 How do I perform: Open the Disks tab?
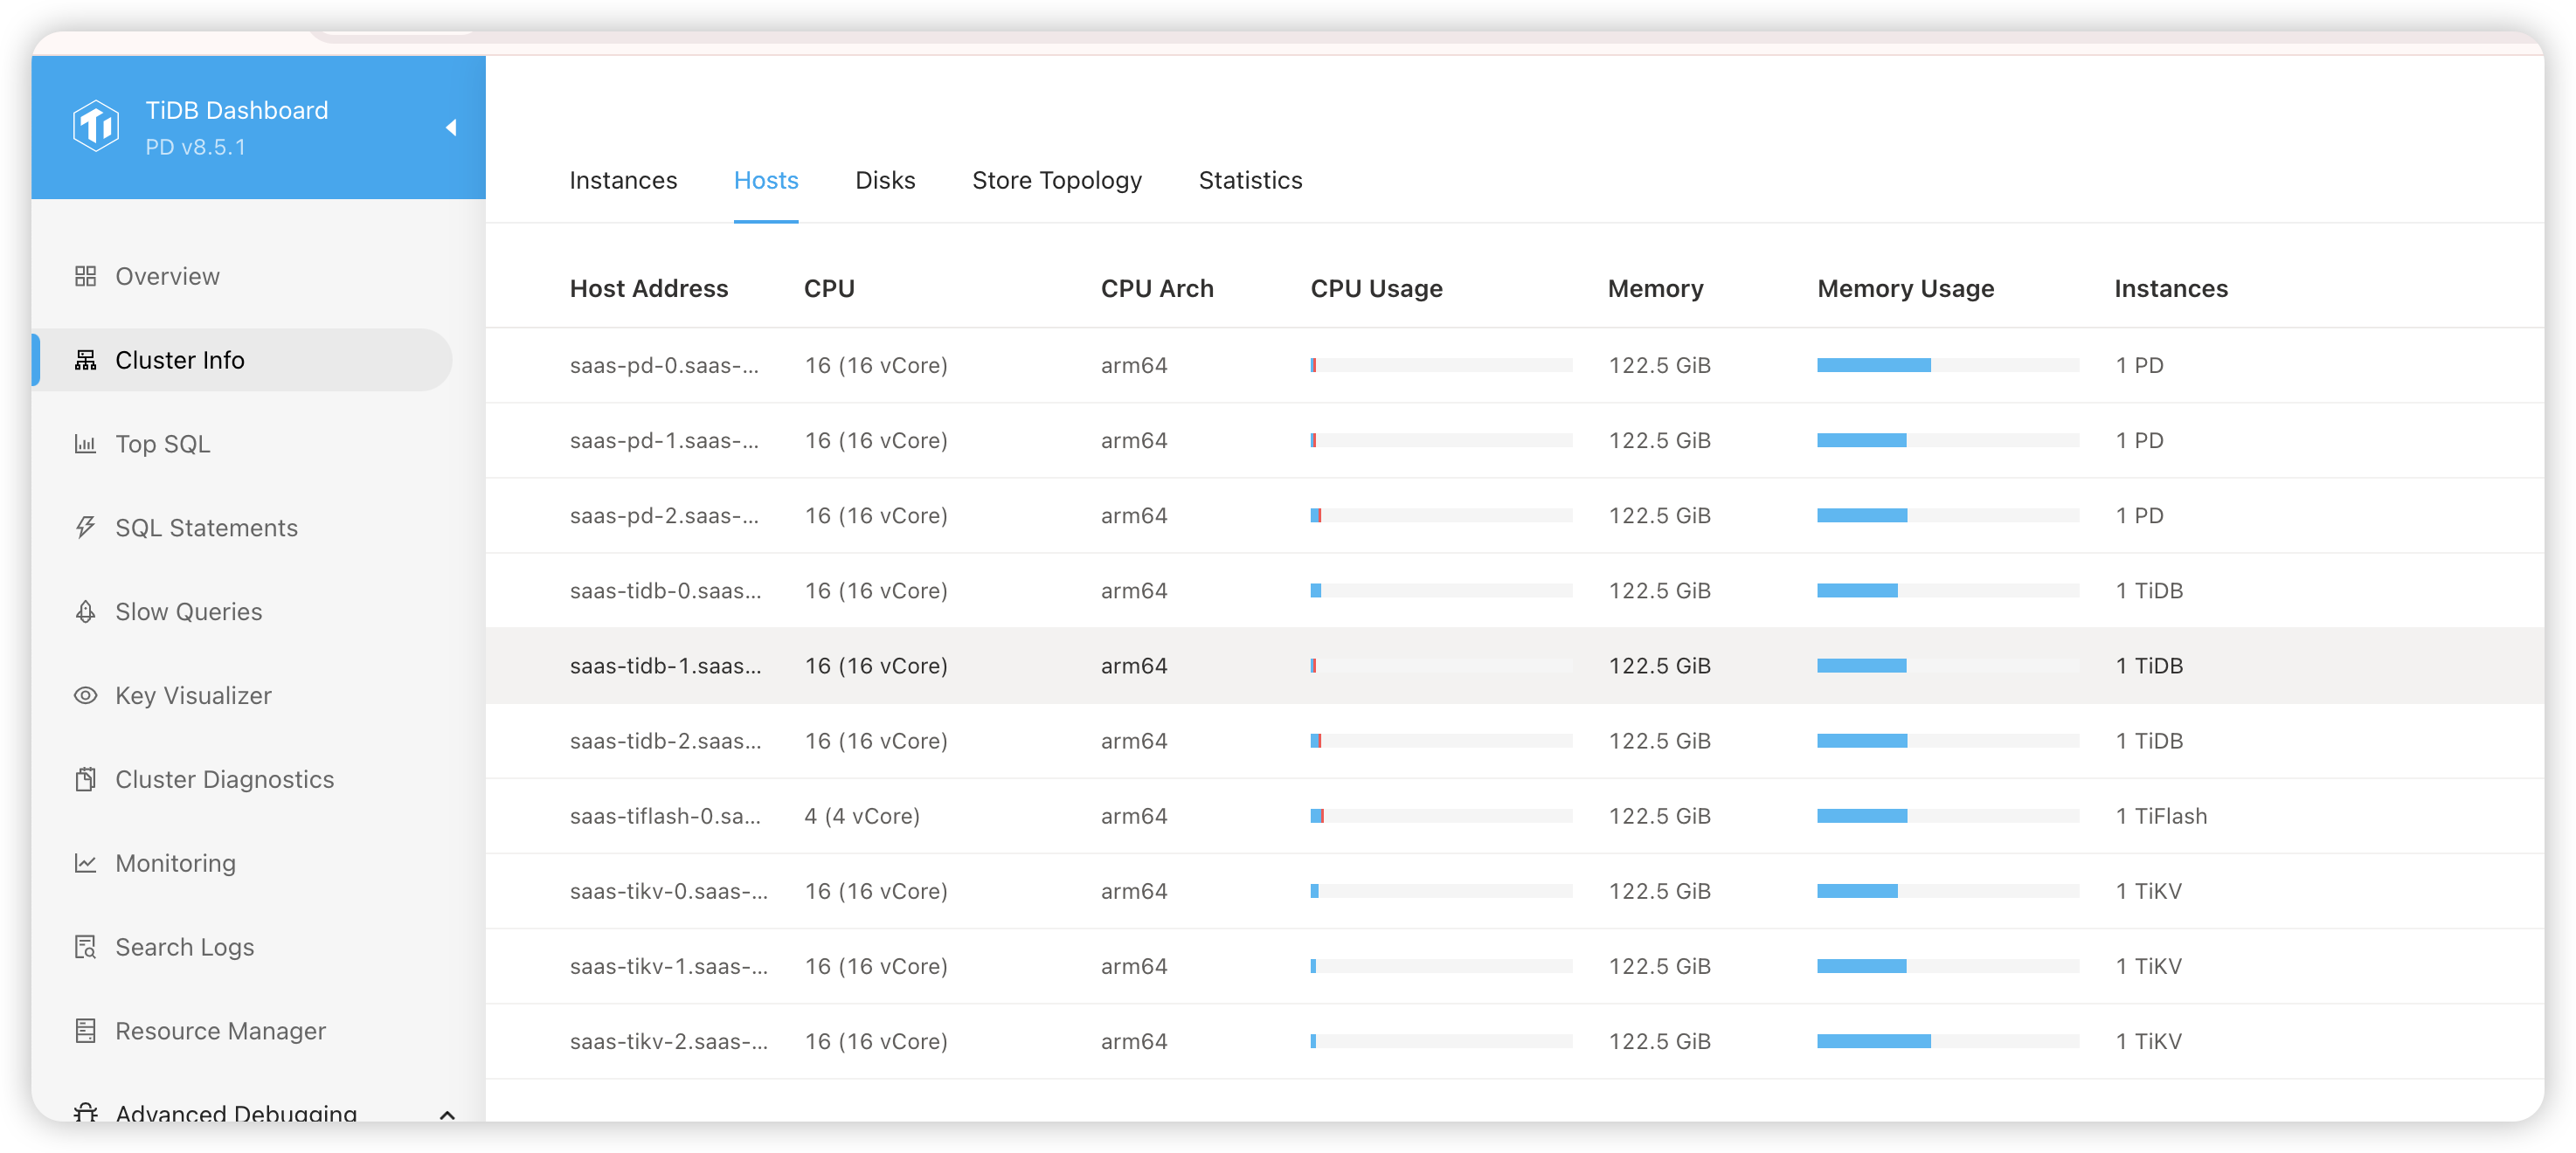[x=885, y=180]
